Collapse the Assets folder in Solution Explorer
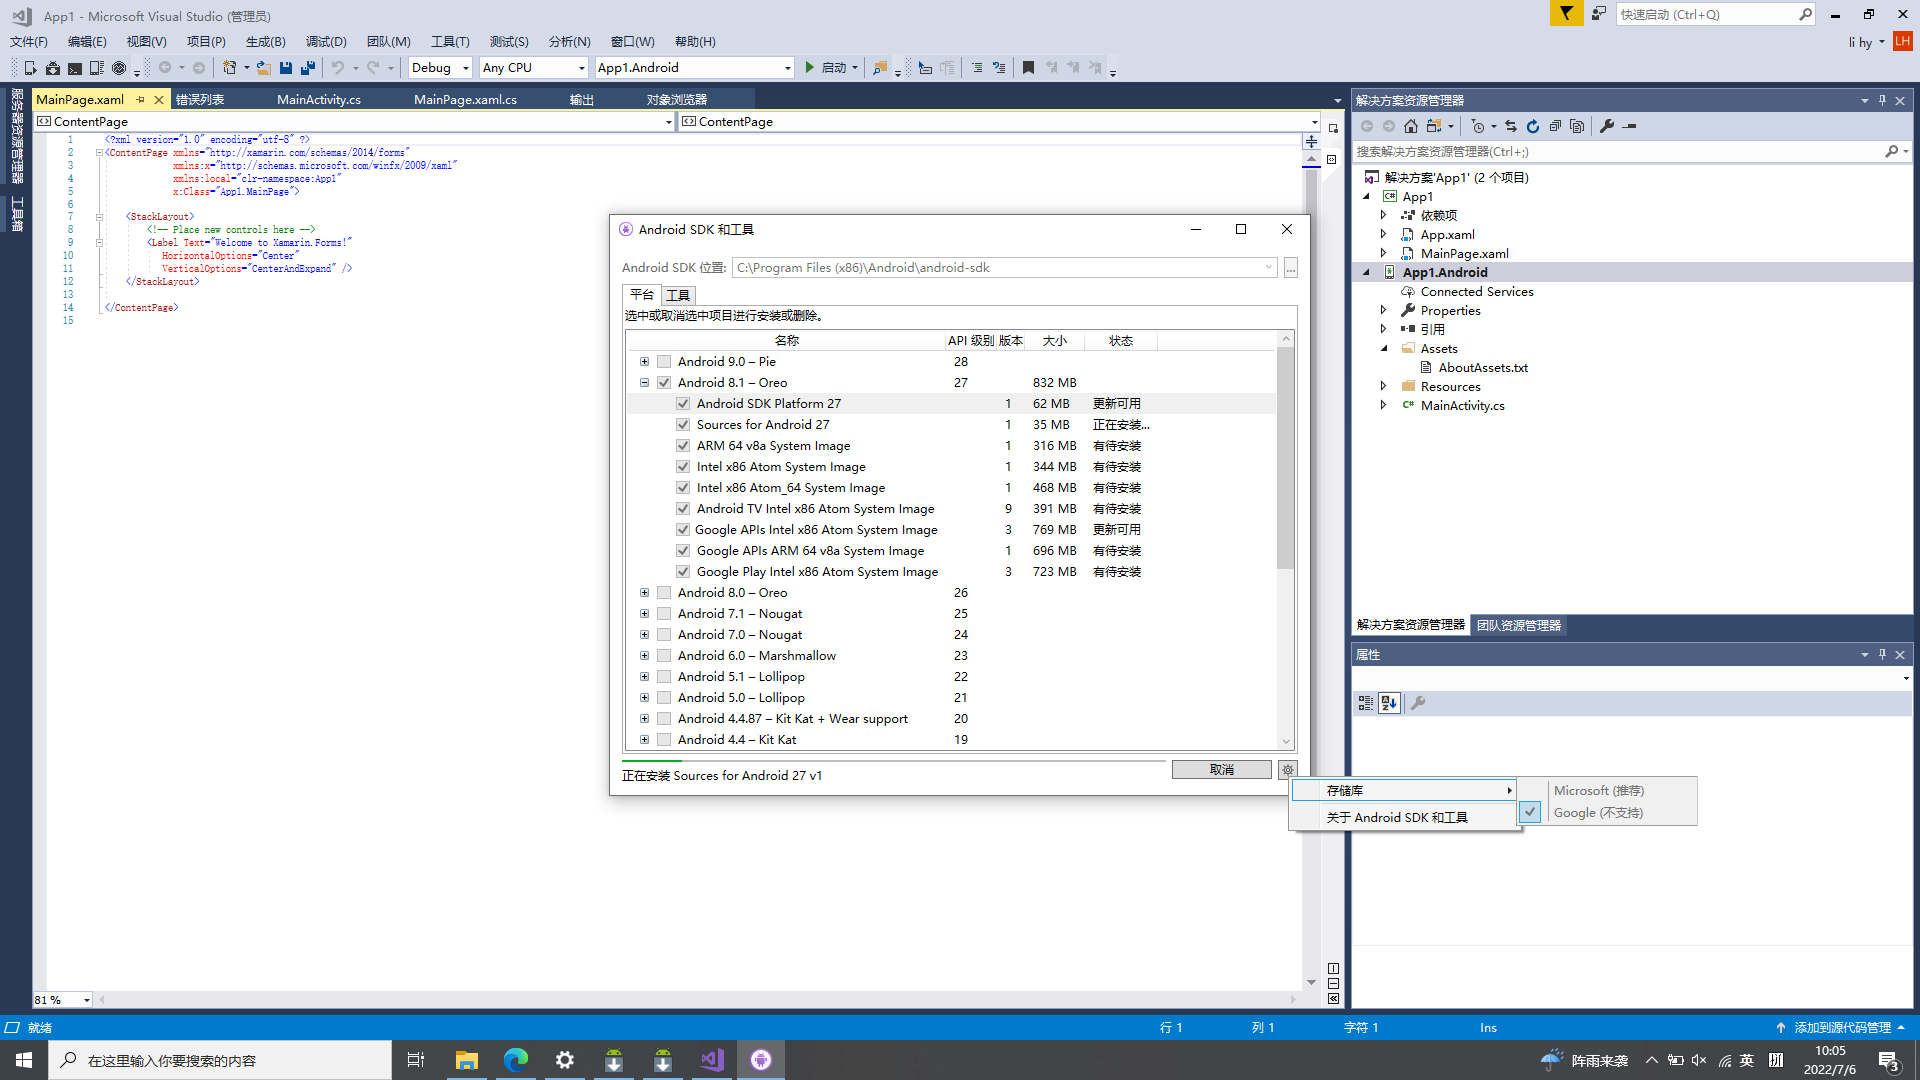Screen dimensions: 1920x1080 tap(1384, 349)
